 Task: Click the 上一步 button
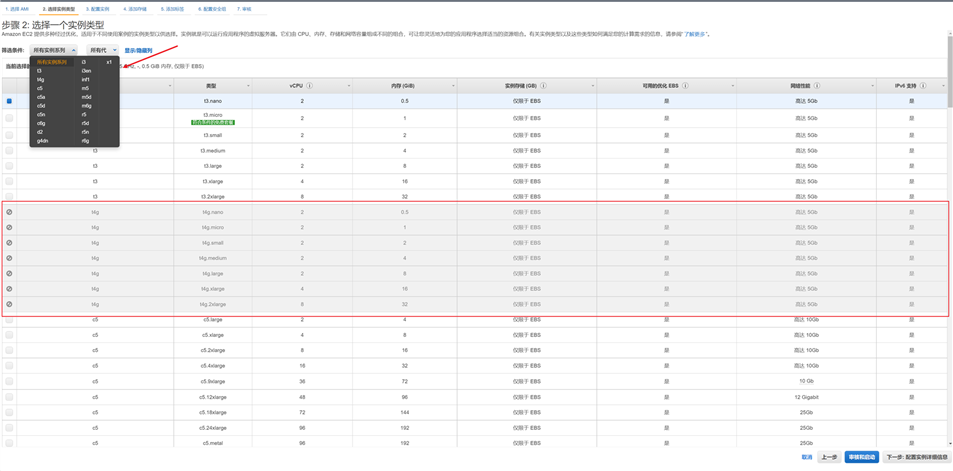tap(829, 457)
